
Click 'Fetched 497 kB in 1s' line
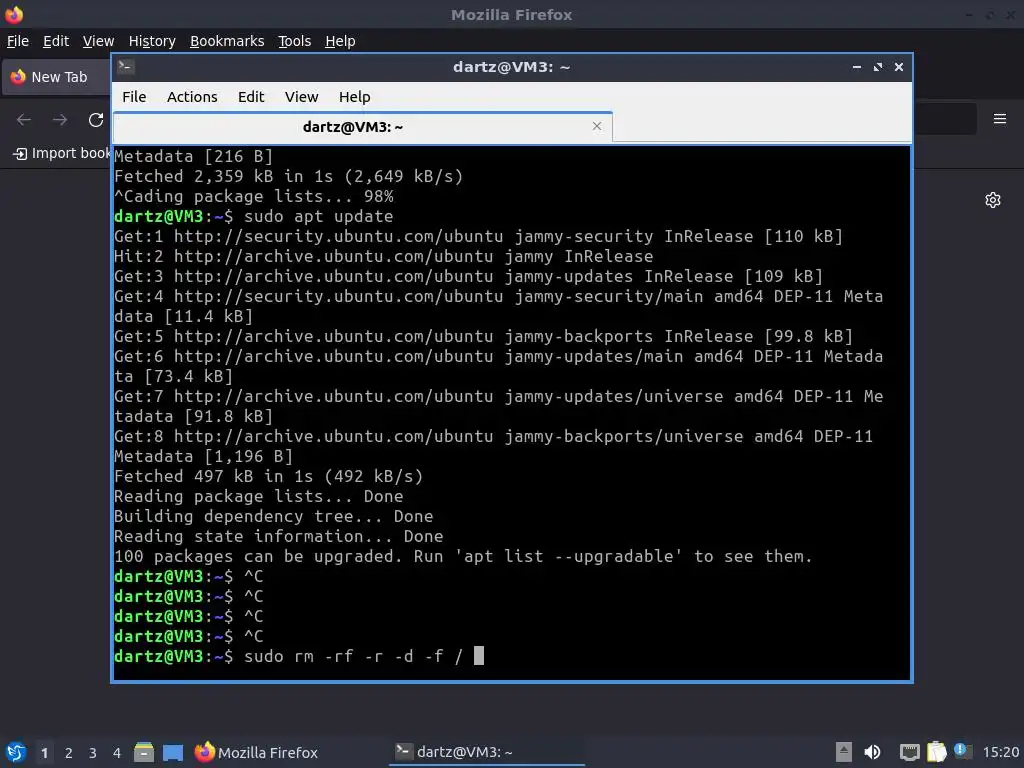pos(268,477)
